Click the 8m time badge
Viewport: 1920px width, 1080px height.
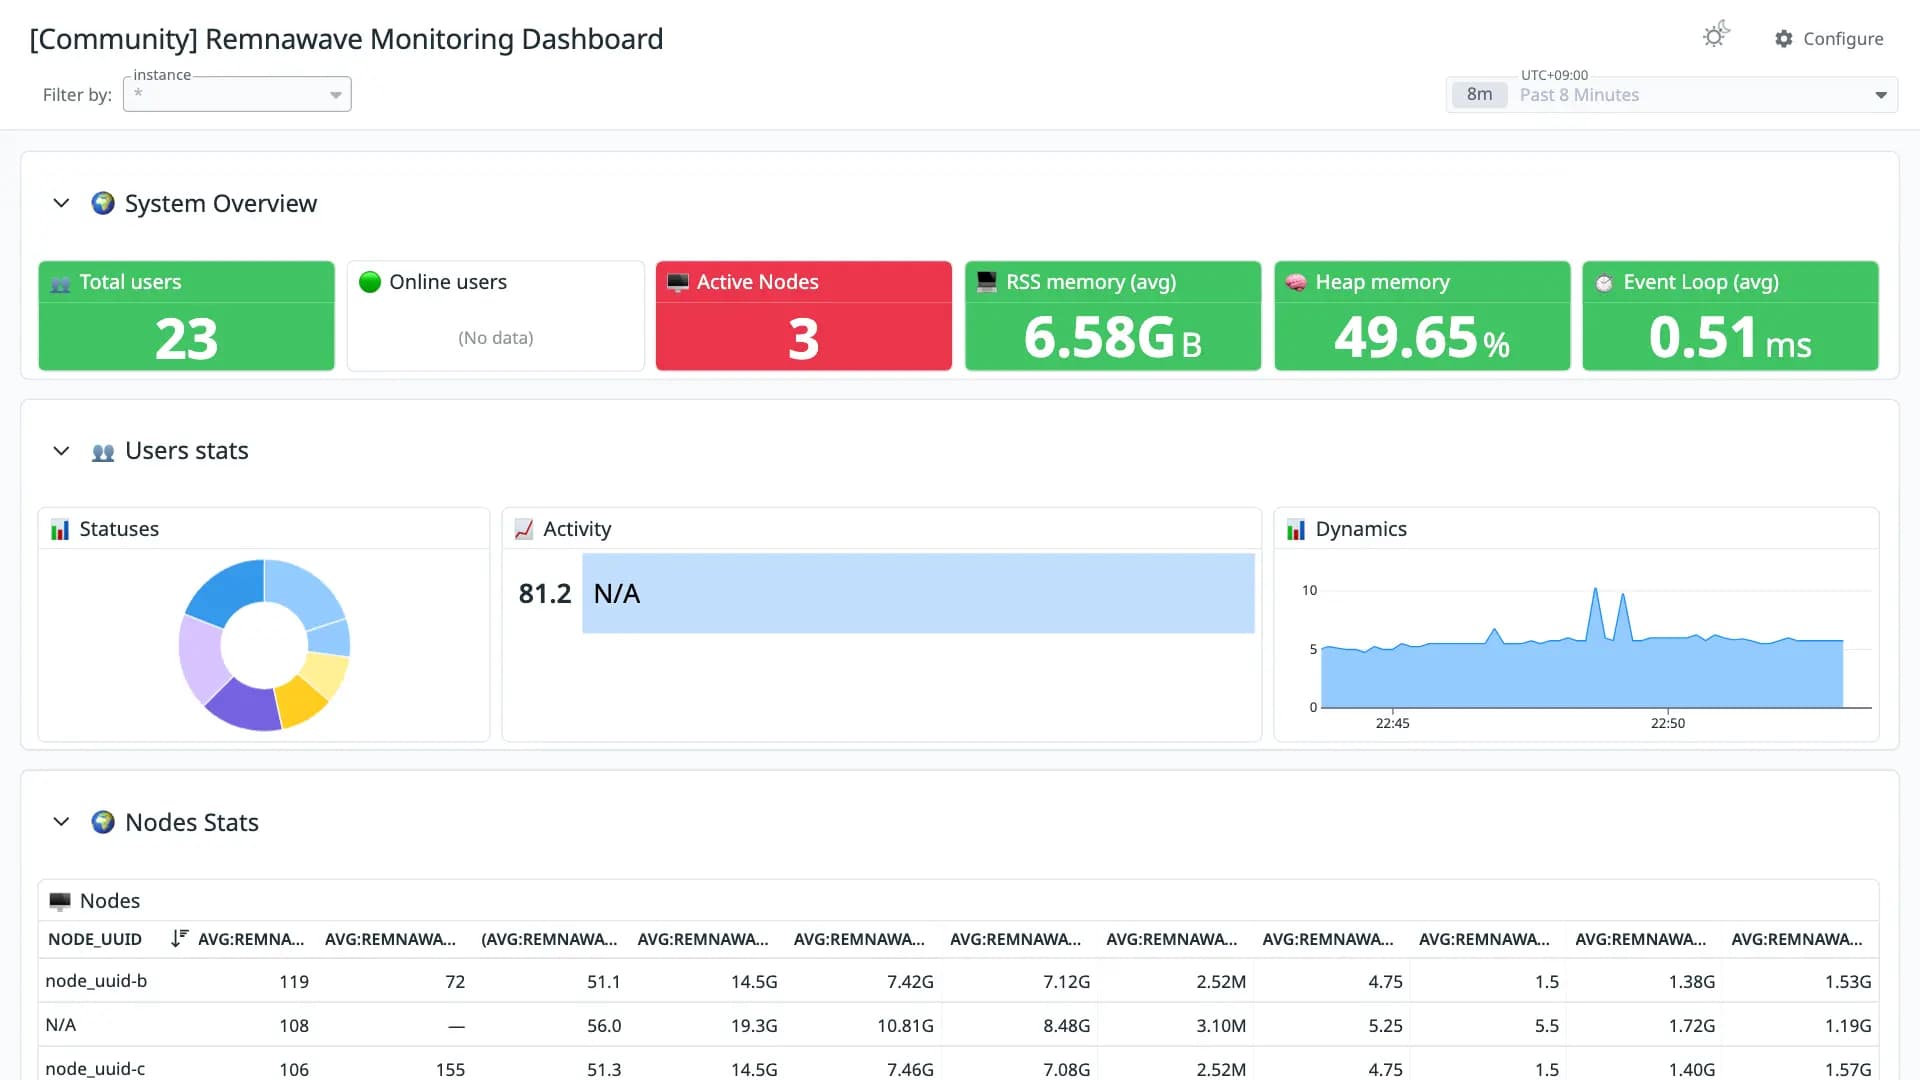pyautogui.click(x=1480, y=95)
